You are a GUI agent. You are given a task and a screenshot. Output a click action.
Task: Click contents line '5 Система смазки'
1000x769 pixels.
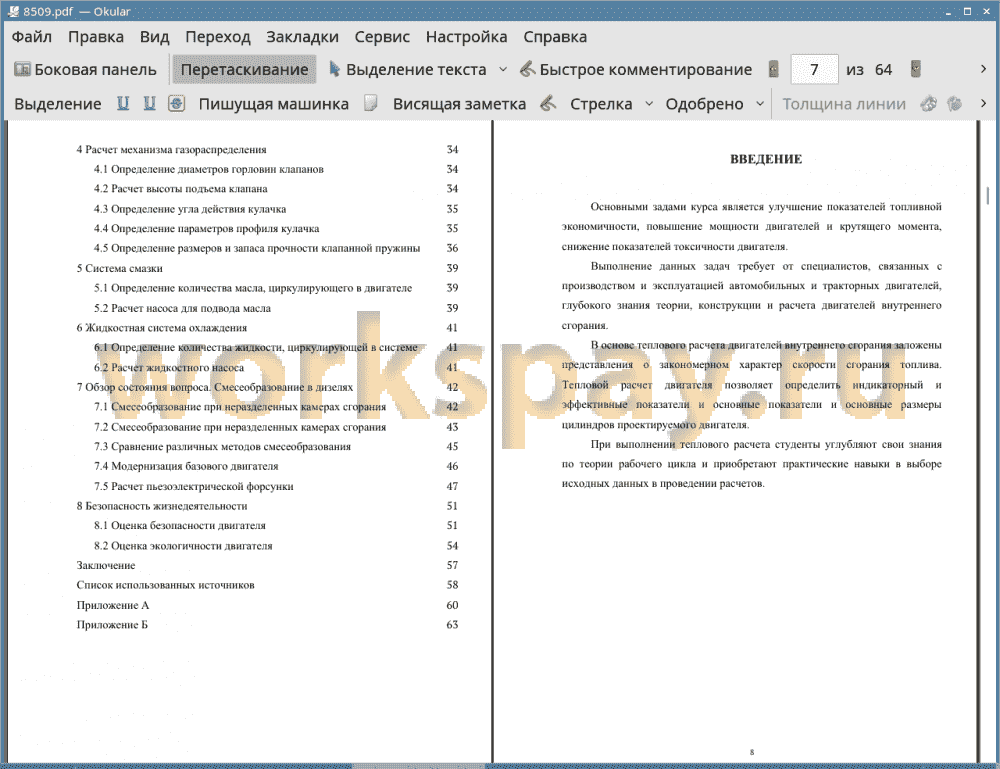click(x=119, y=268)
